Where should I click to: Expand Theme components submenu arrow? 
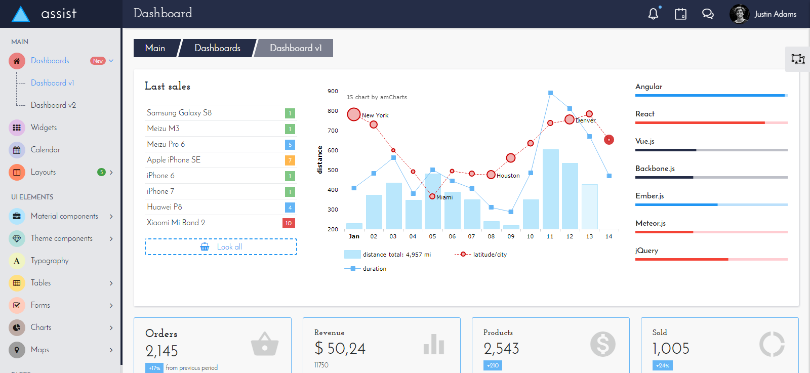pos(111,239)
